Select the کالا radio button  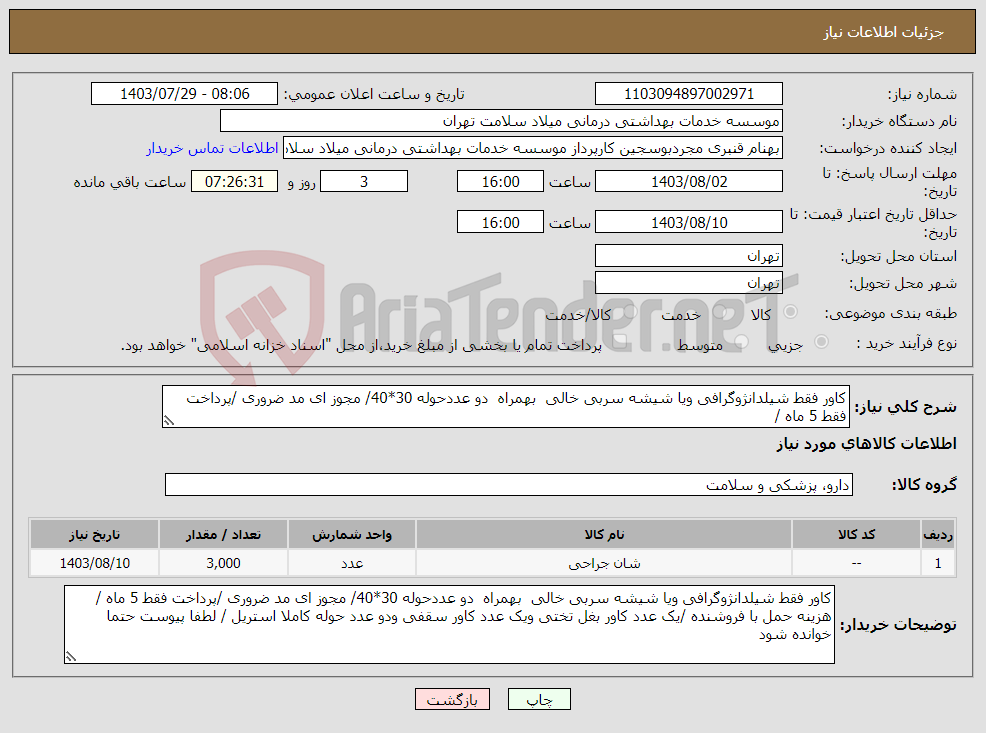point(790,312)
